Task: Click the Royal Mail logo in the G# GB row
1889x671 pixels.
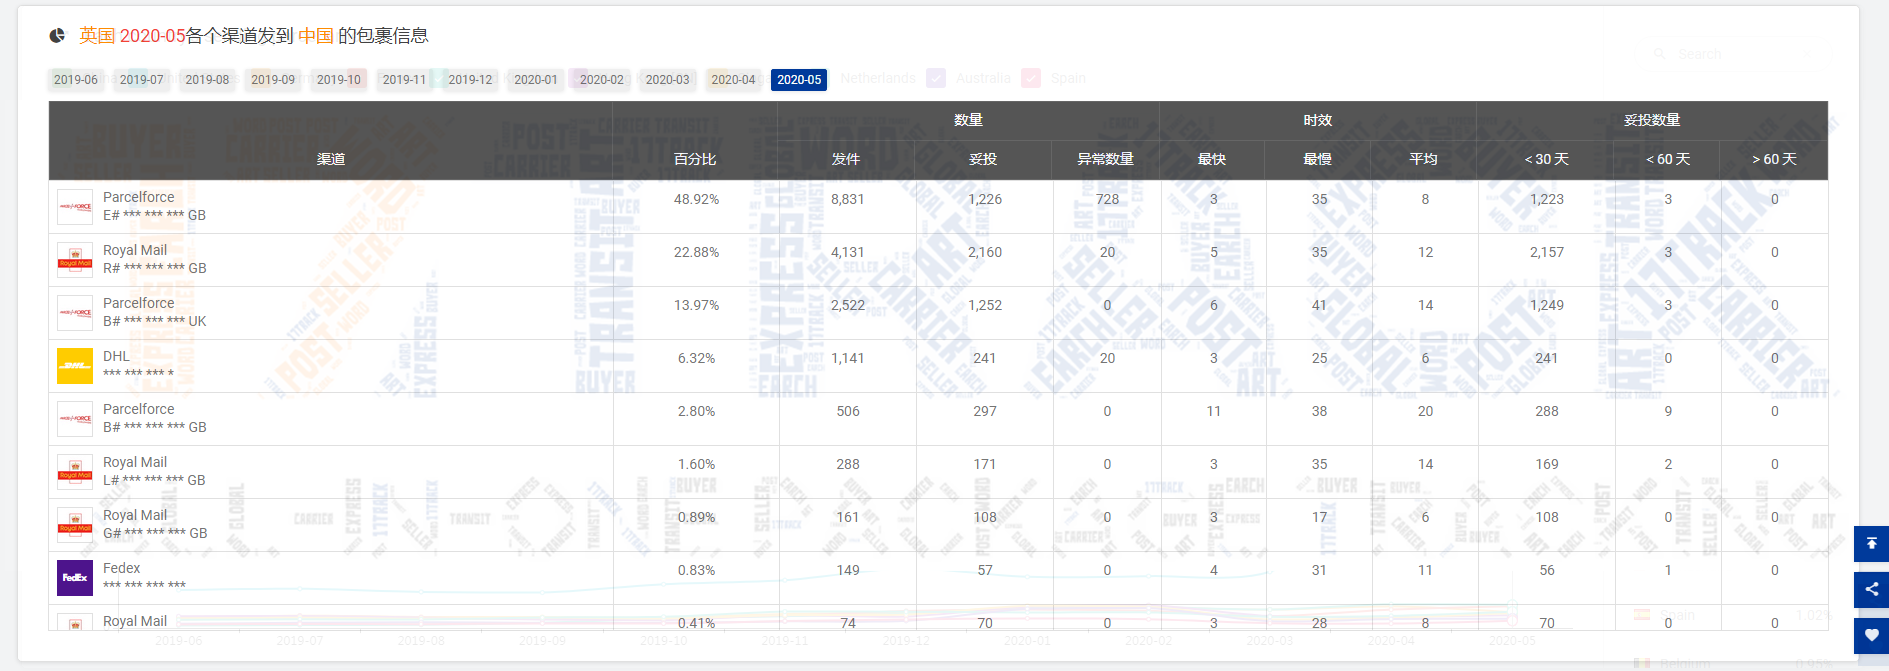Action: [75, 525]
